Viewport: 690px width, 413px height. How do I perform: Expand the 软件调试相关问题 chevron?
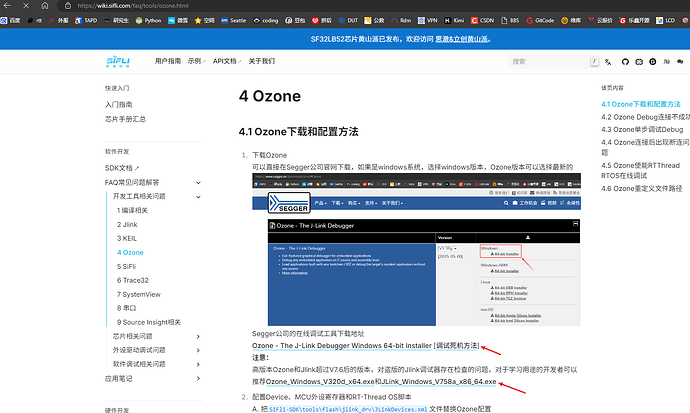[x=198, y=364]
